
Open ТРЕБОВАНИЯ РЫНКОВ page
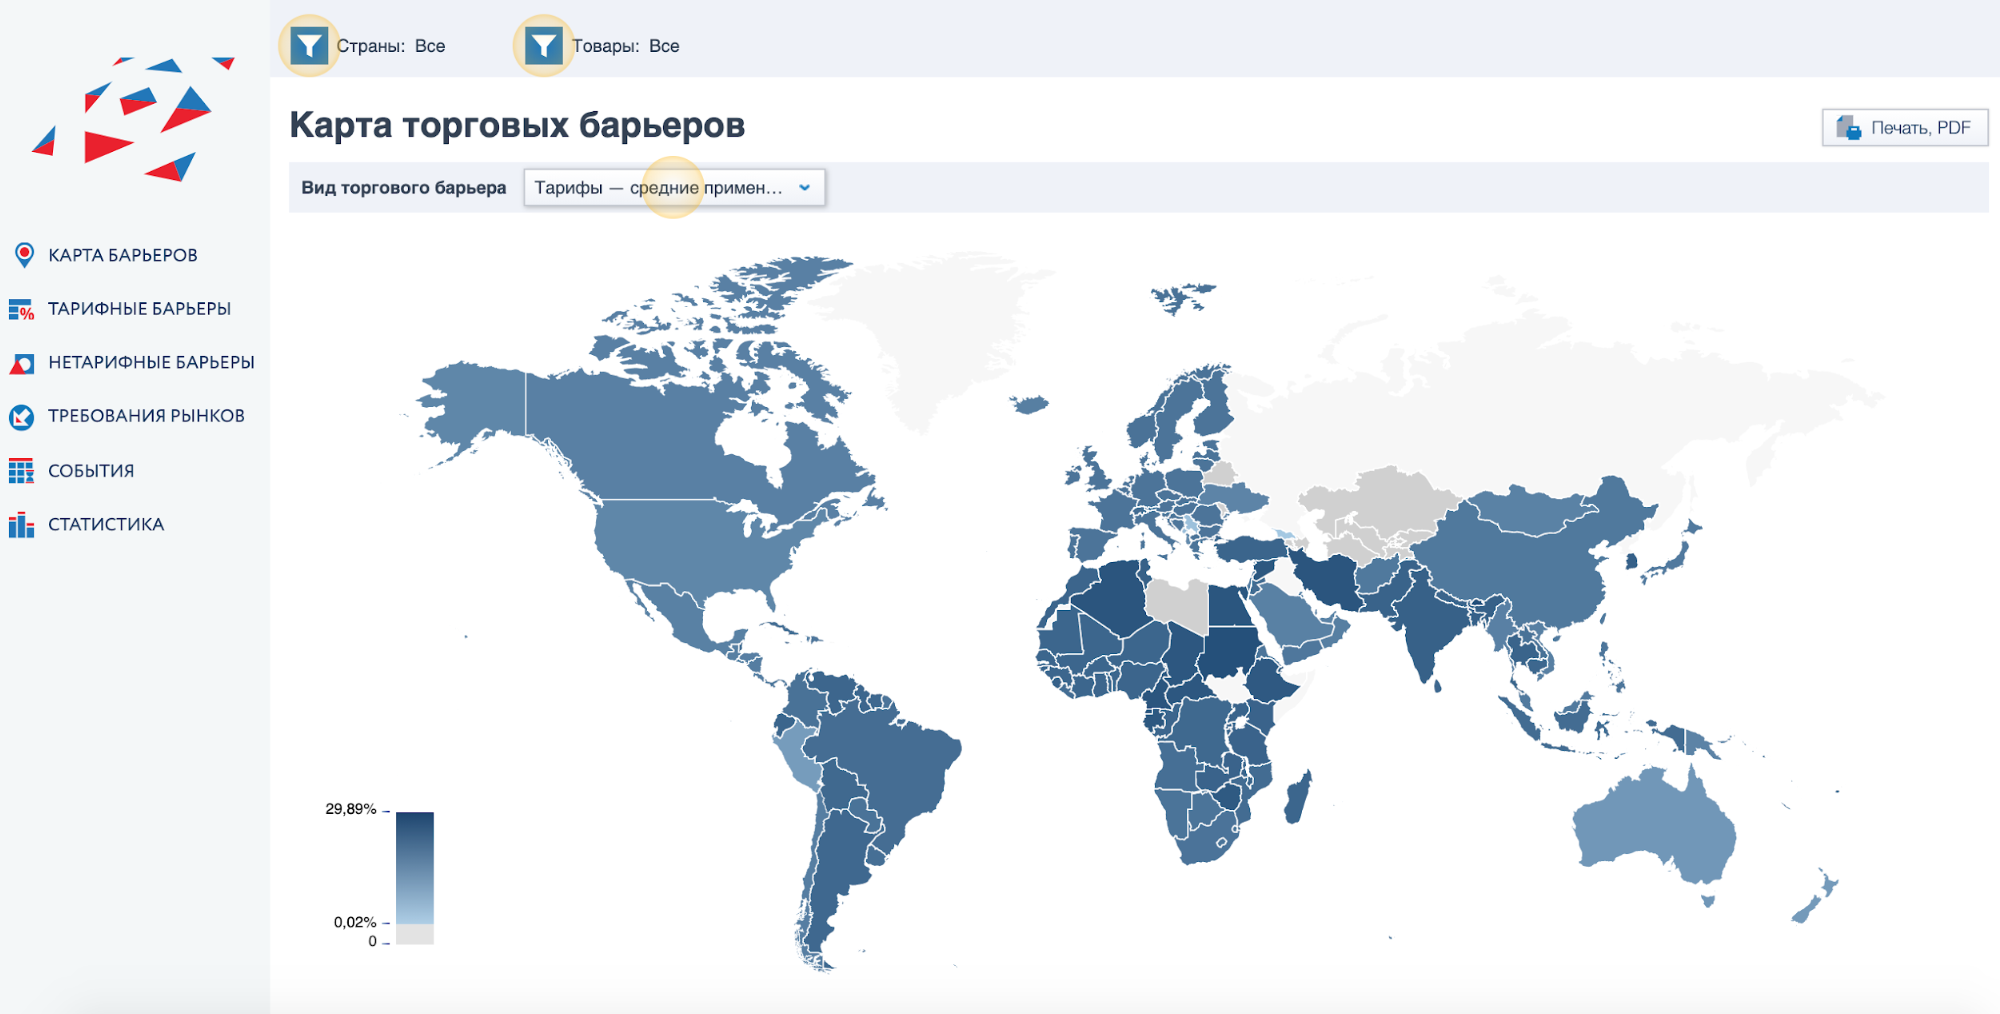(146, 416)
